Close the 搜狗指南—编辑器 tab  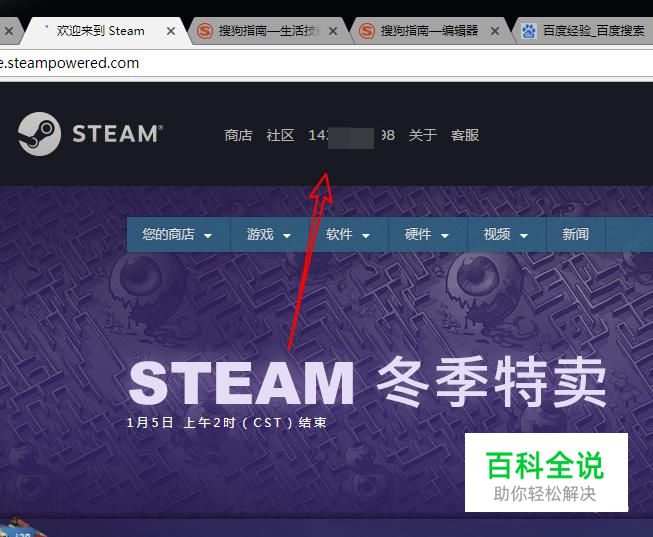(495, 31)
